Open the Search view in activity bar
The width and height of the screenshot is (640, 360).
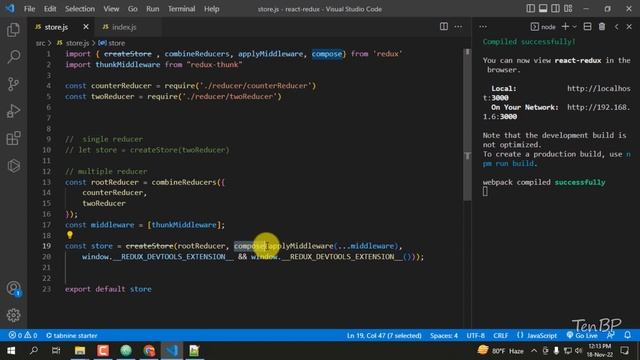point(13,57)
